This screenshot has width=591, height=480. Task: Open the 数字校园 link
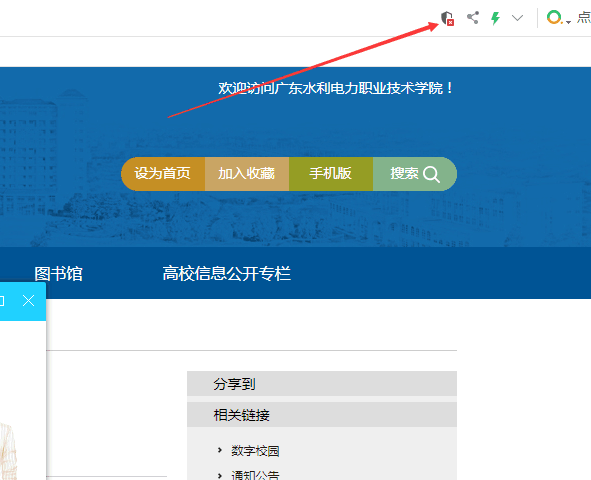tap(255, 451)
